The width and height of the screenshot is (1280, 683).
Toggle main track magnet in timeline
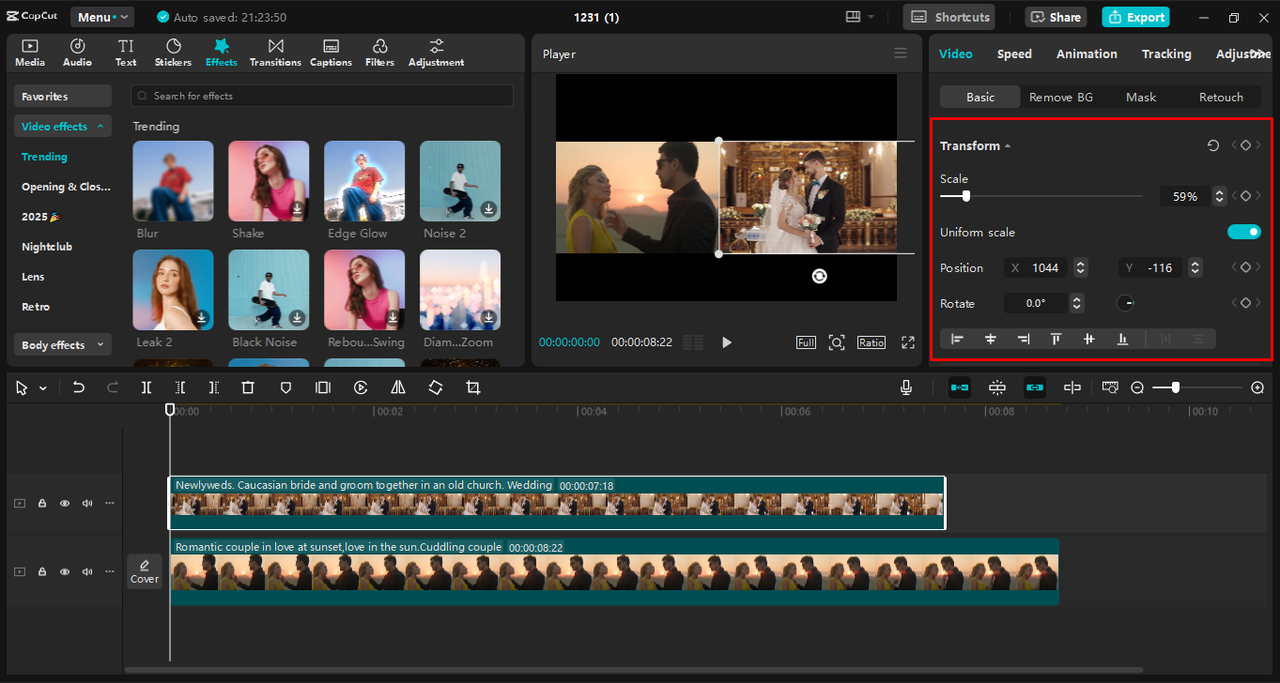pos(960,387)
